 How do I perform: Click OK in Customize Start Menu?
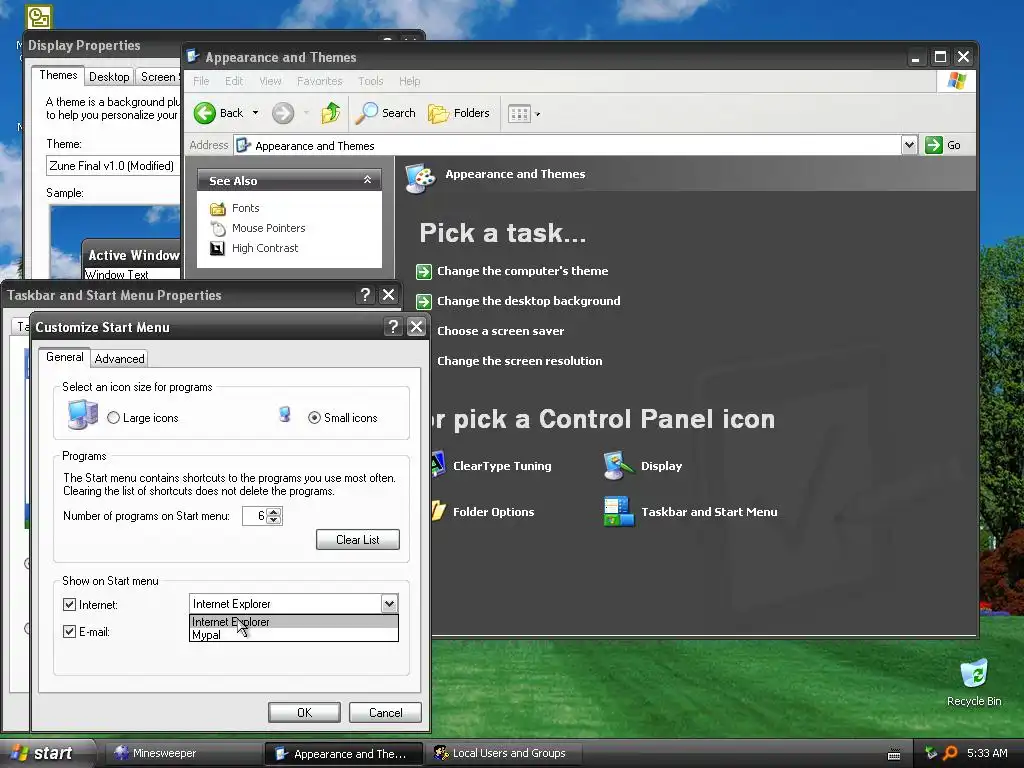[x=304, y=712]
